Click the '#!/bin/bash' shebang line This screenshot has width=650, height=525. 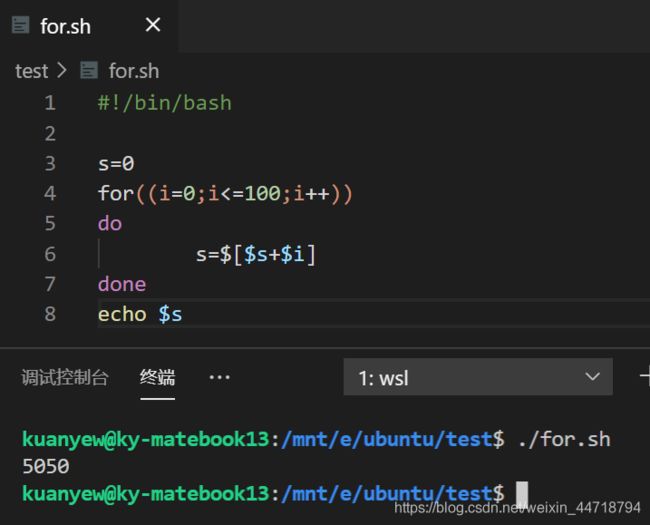pyautogui.click(x=165, y=103)
